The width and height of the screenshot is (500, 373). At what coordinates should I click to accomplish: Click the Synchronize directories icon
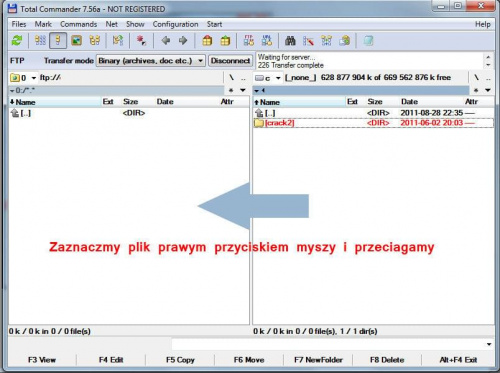[326, 41]
